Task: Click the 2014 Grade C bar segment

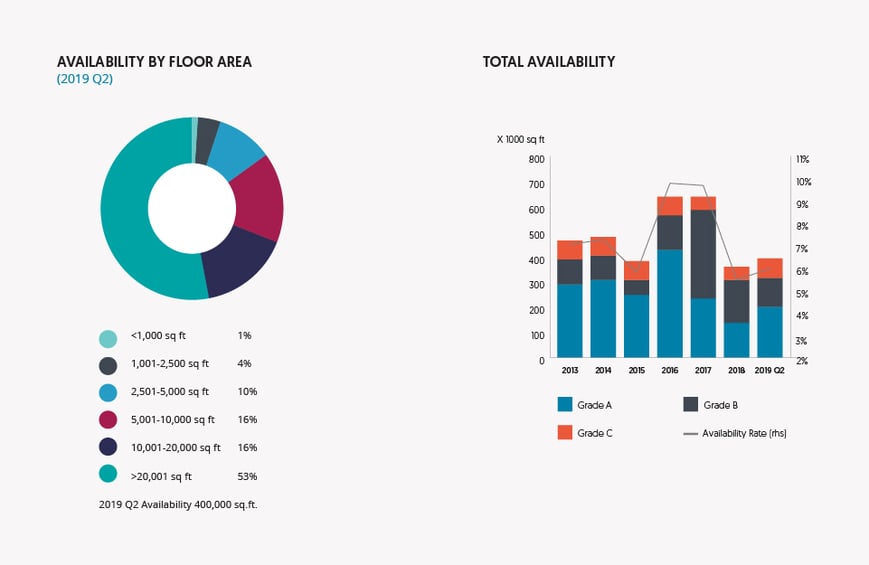Action: (x=603, y=246)
